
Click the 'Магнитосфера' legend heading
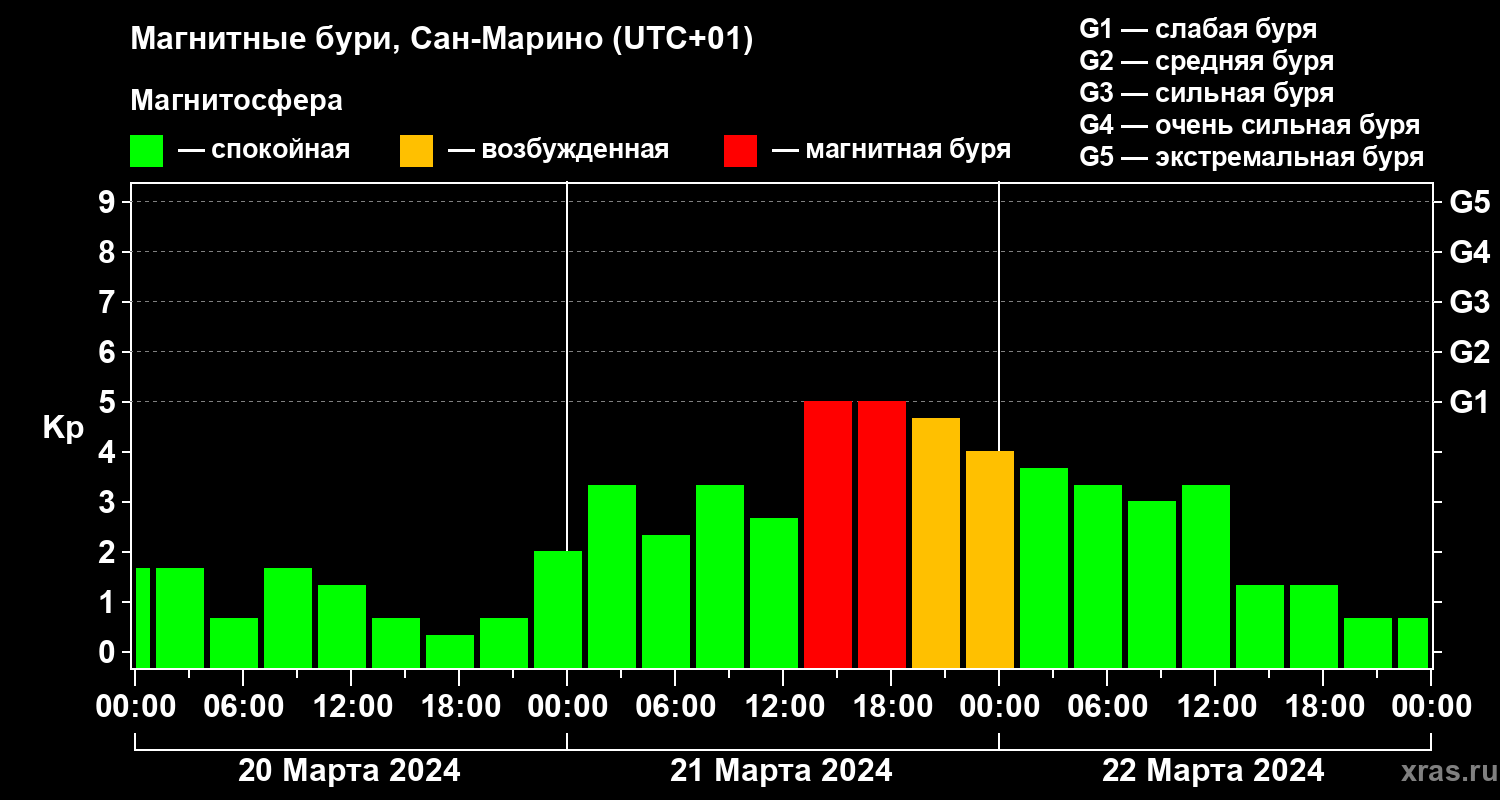pos(236,101)
